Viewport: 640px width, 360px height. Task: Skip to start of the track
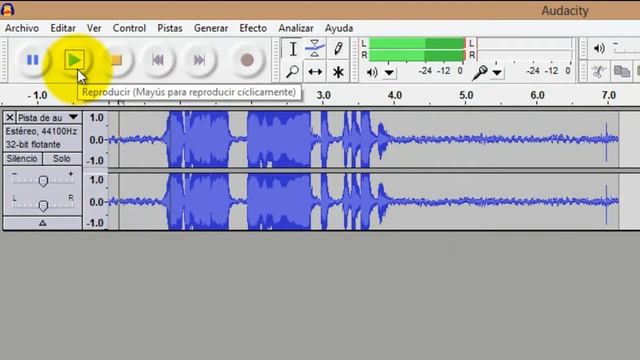(x=158, y=60)
